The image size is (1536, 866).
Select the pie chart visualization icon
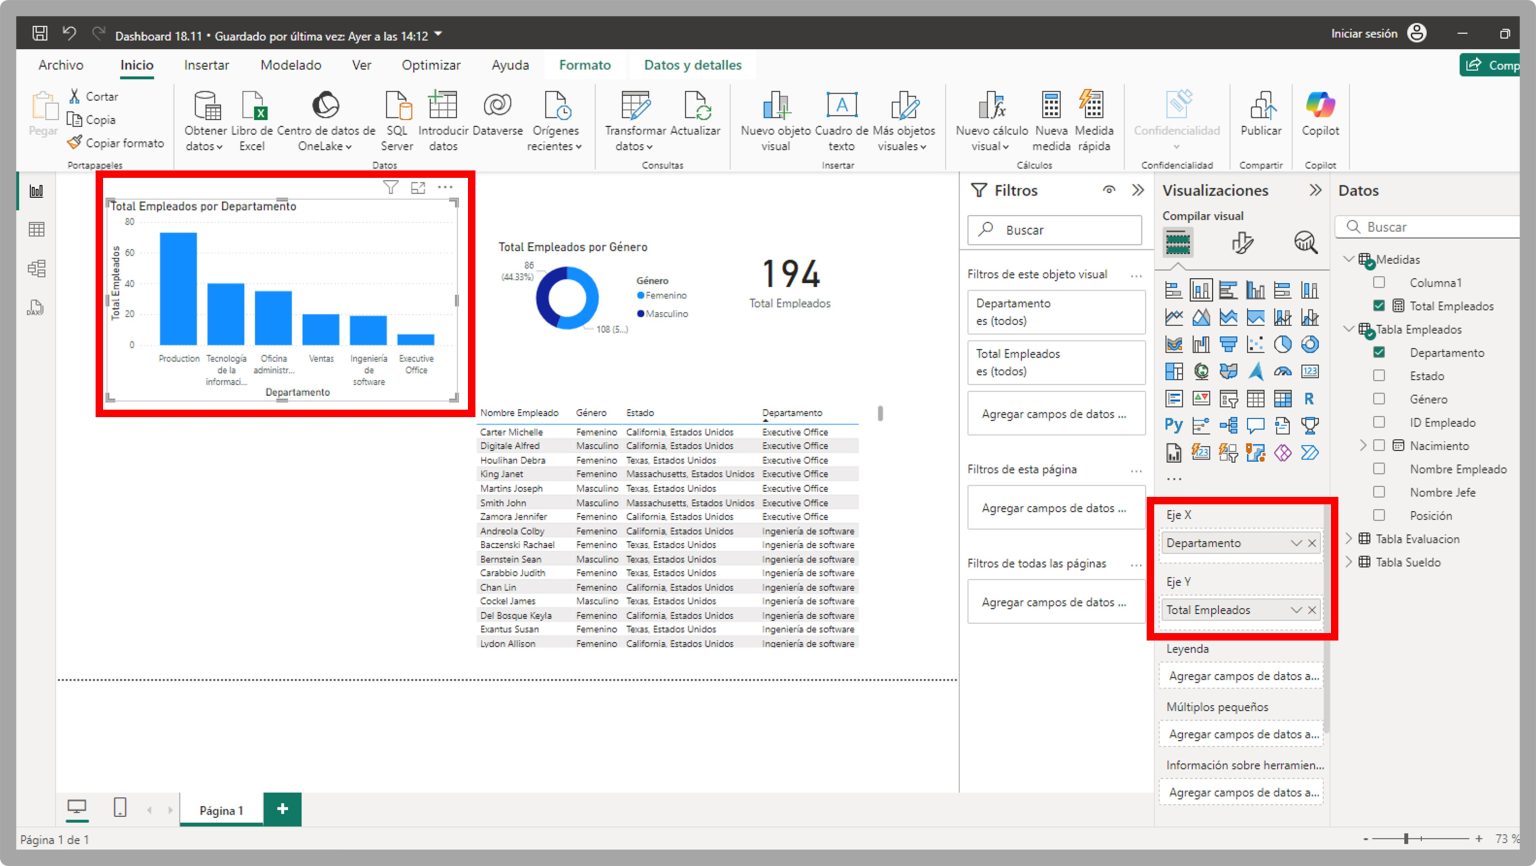click(1282, 344)
